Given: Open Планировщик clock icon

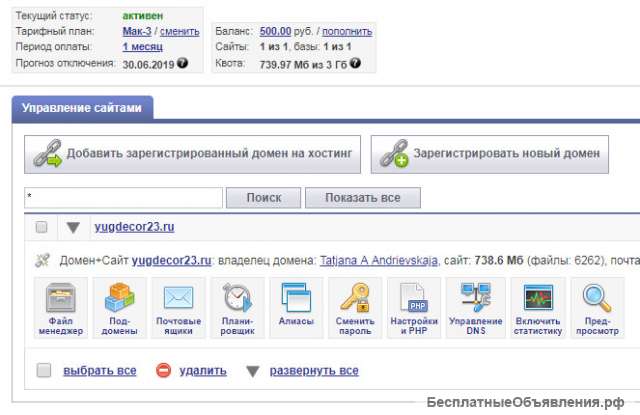Looking at the screenshot, I should [x=238, y=308].
